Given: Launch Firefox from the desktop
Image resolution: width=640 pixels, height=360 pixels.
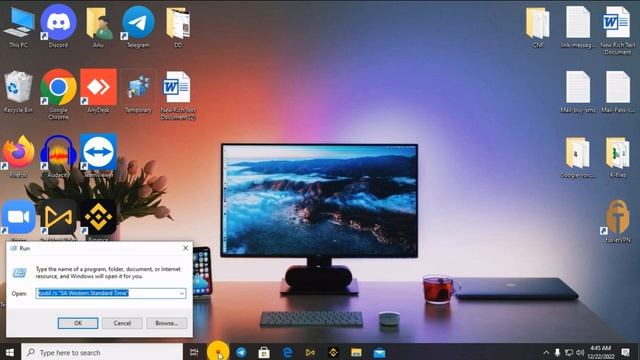Looking at the screenshot, I should point(18,157).
